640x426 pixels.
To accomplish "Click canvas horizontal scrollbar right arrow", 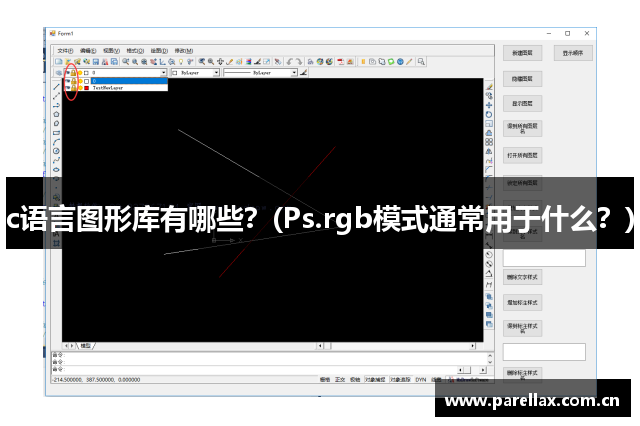I will [473, 346].
